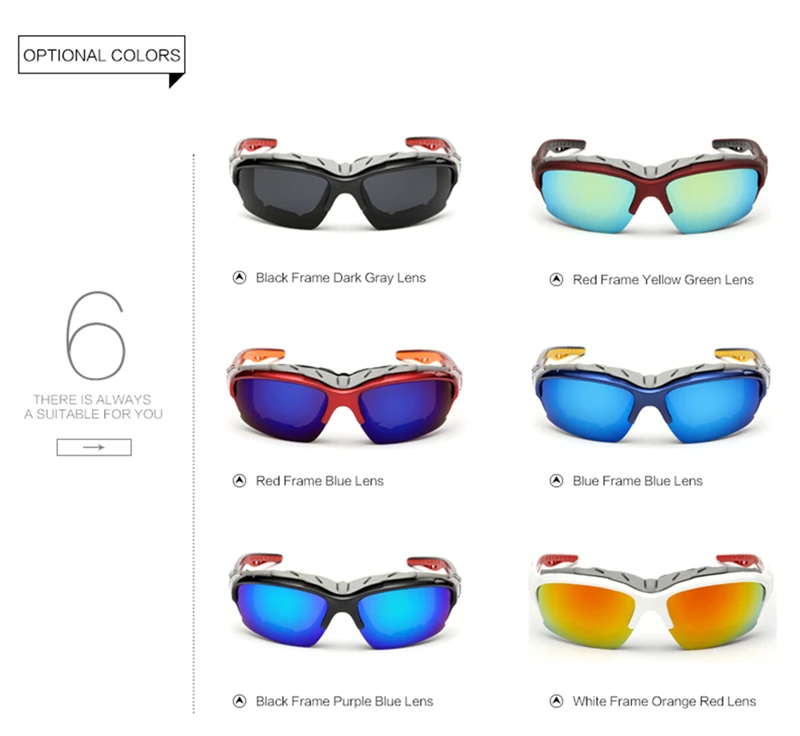Click the arrow button under the slogan
The image size is (800, 736).
(x=94, y=447)
